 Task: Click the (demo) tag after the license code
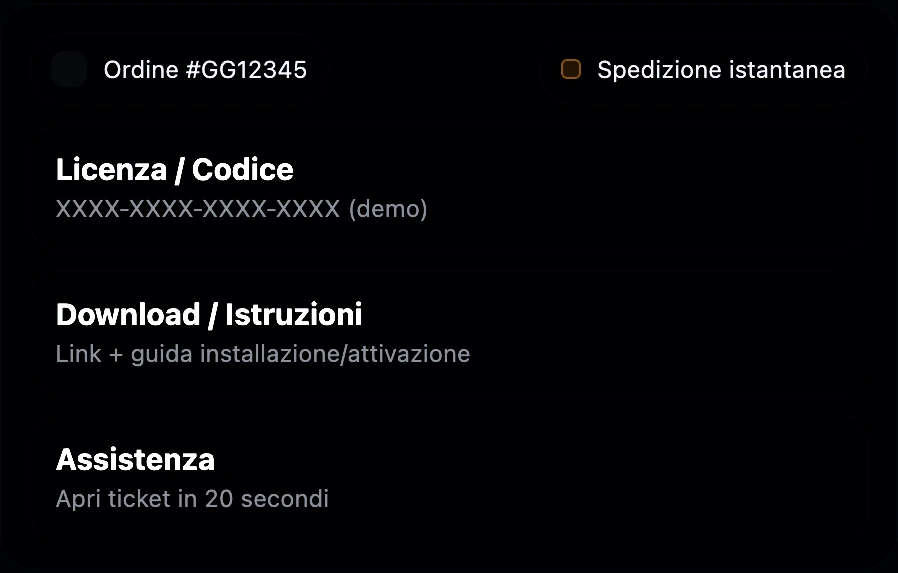388,210
